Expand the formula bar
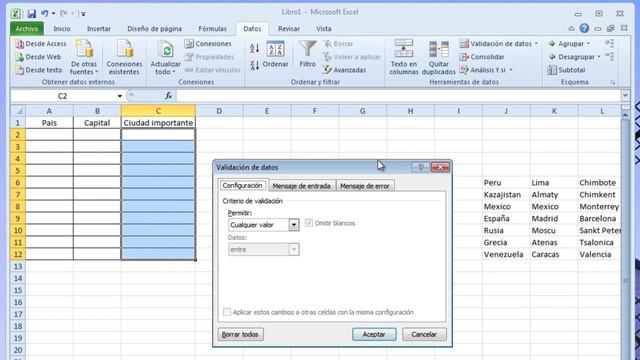The width and height of the screenshot is (640, 360). (625, 96)
